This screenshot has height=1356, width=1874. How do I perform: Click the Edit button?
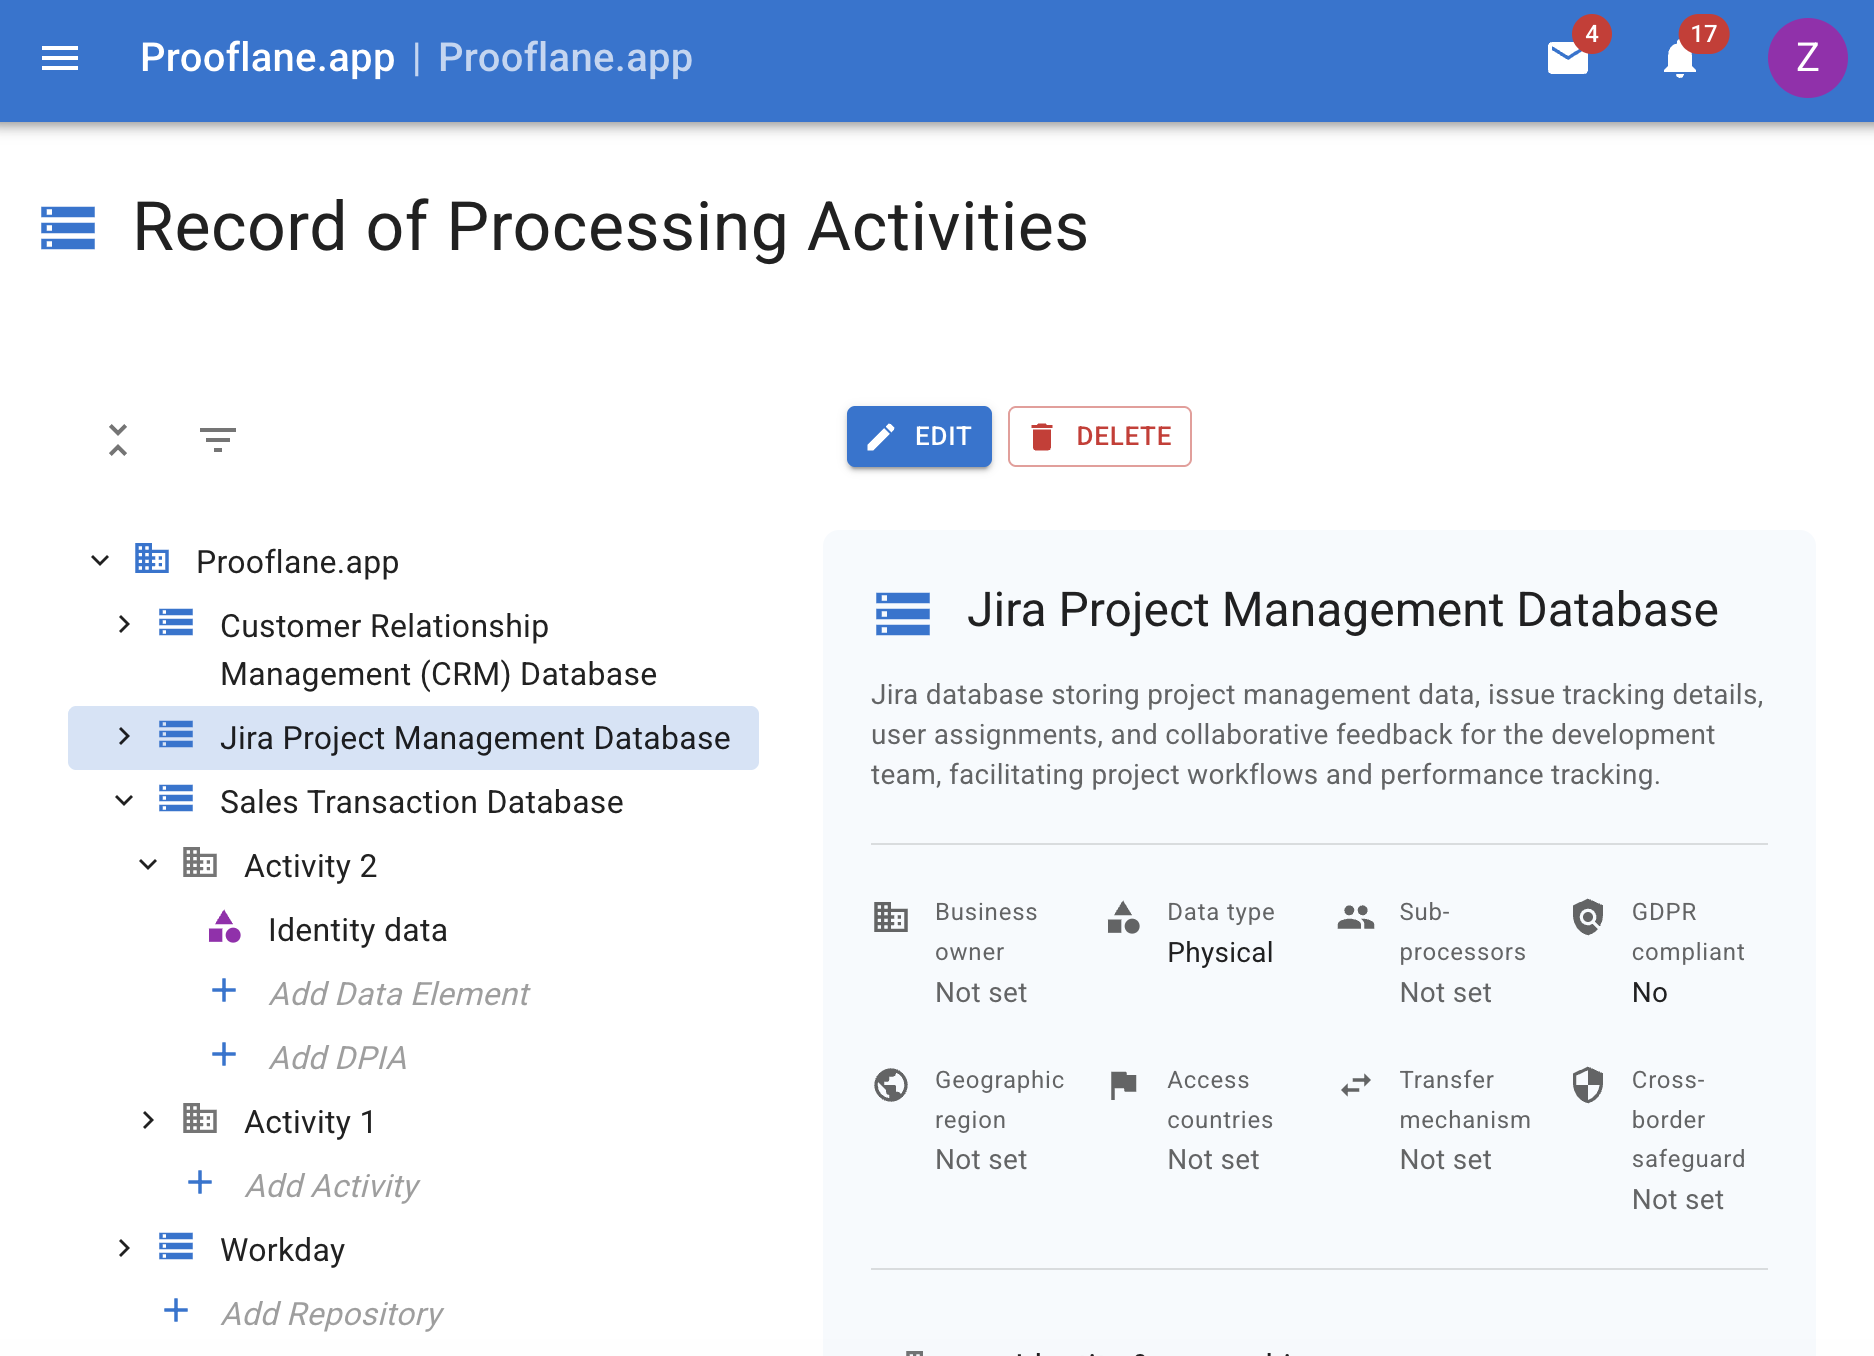918,437
